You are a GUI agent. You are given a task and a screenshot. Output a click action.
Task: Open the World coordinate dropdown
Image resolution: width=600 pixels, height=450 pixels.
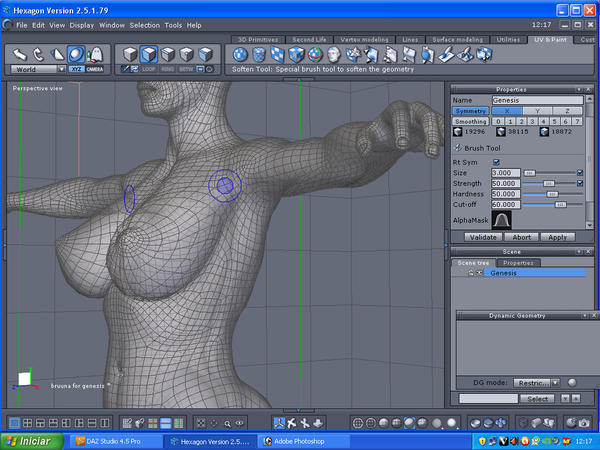(x=39, y=69)
